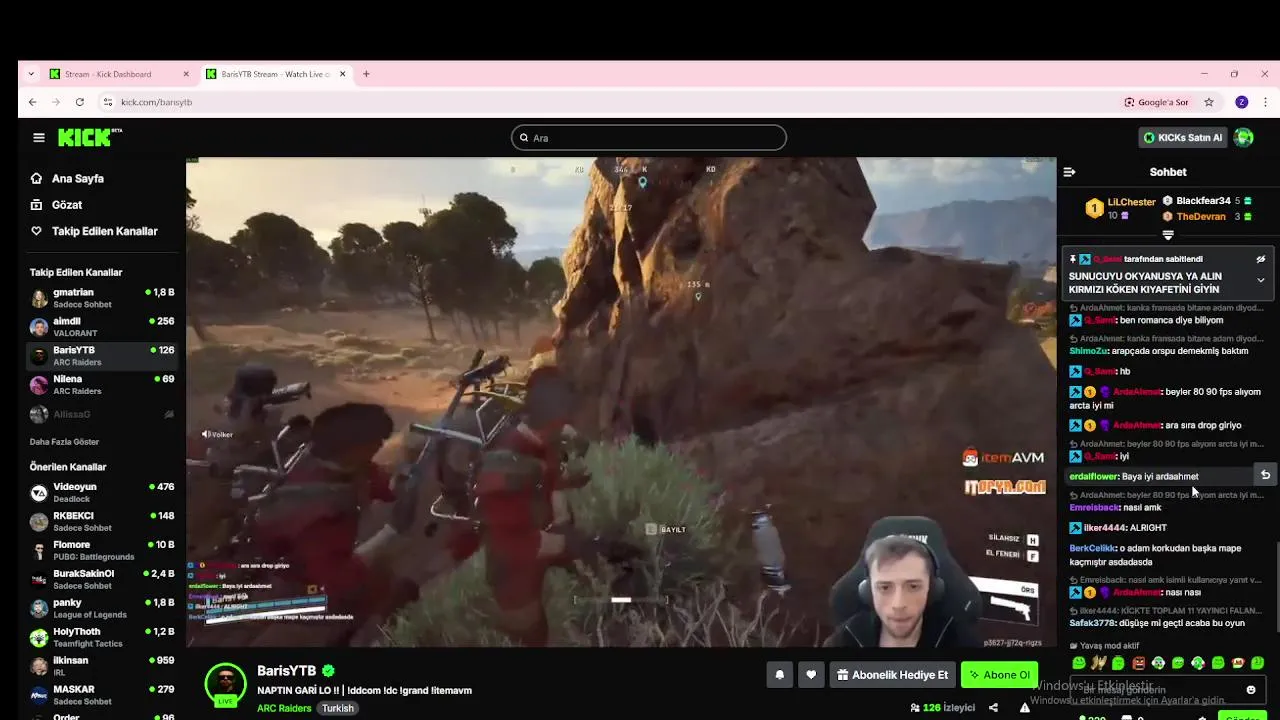The width and height of the screenshot is (1280, 720).
Task: Insert the angry red face emote
Action: point(1138,663)
